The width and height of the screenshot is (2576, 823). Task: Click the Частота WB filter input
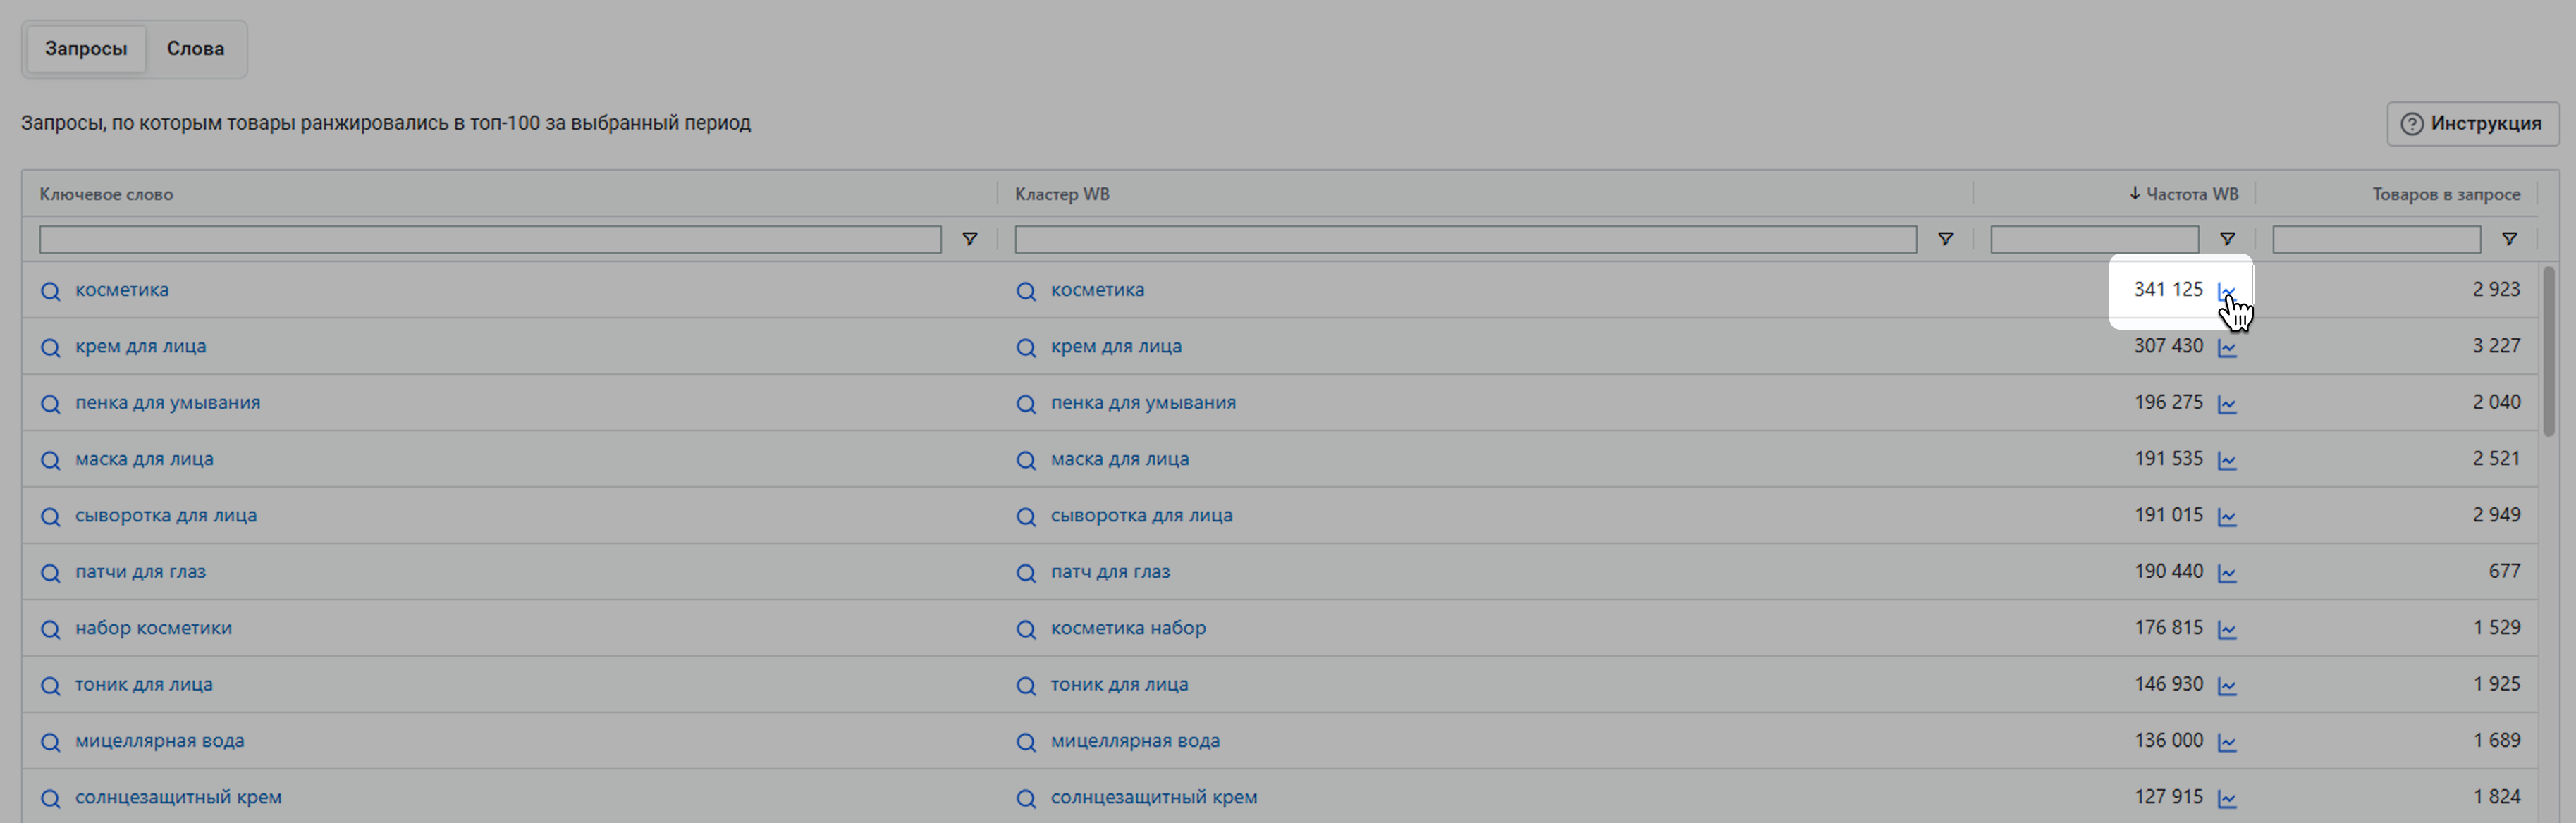click(2094, 239)
